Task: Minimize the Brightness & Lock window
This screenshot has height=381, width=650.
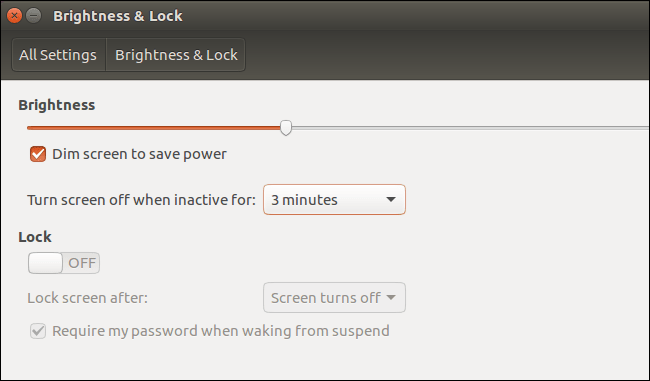Action: [x=34, y=16]
